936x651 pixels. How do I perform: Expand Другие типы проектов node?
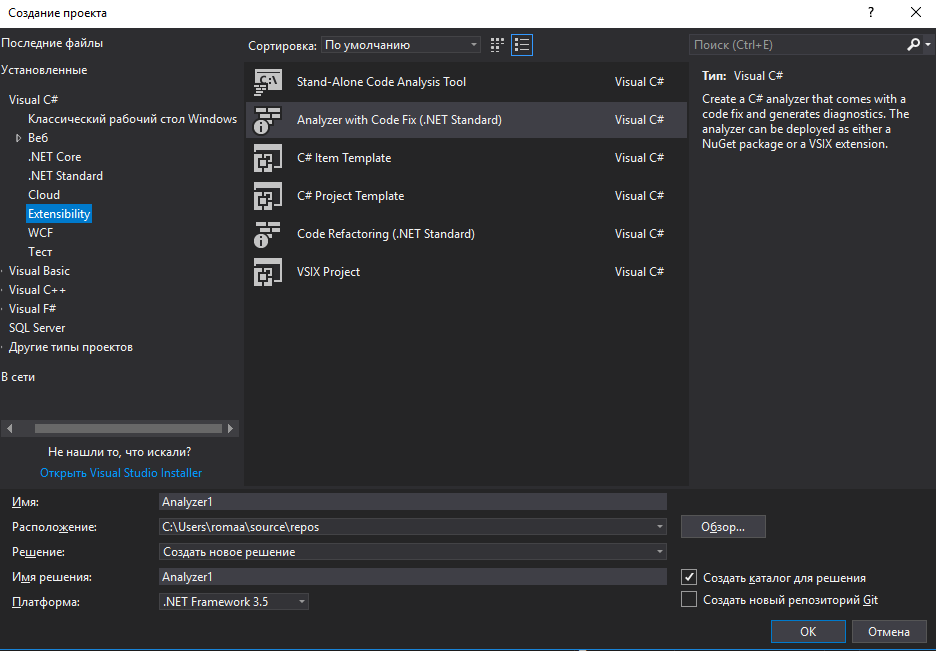click(2, 348)
